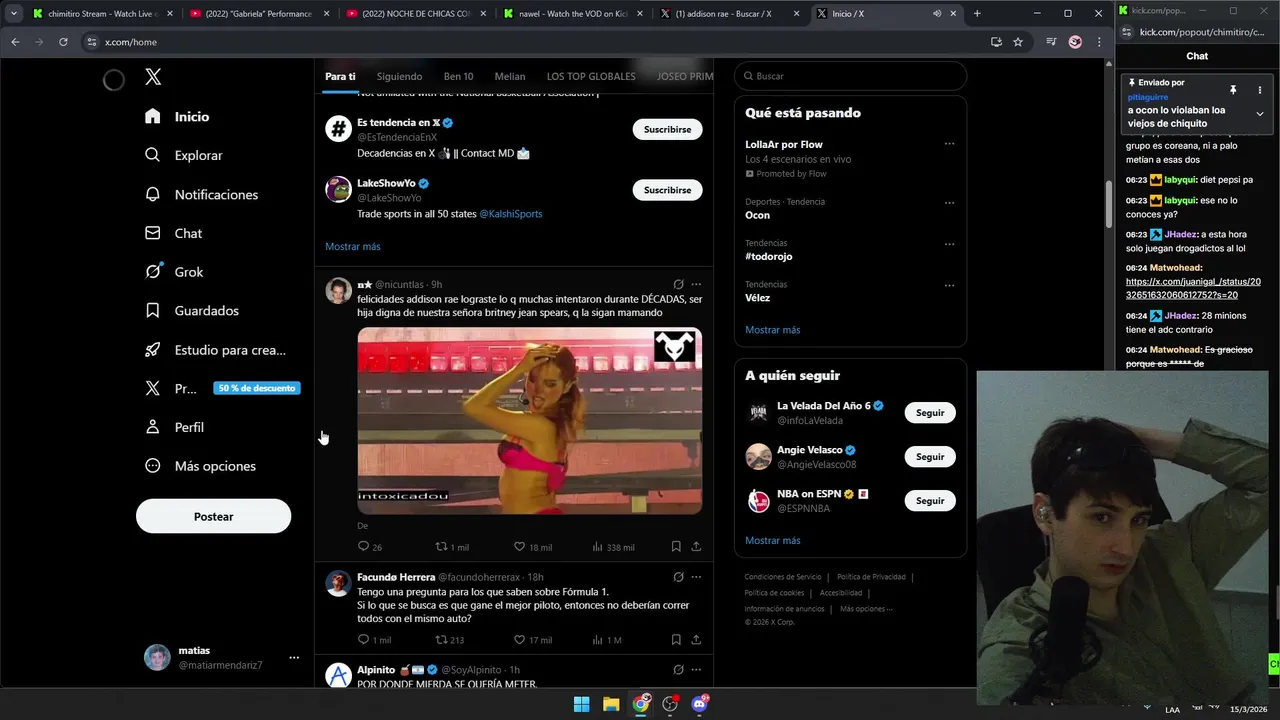
Task: Repost Facundo Herrera tweet showing 213
Action: 441,640
